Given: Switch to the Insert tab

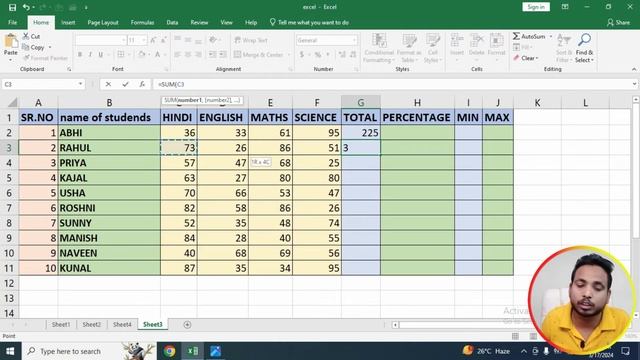Looking at the screenshot, I should point(68,22).
